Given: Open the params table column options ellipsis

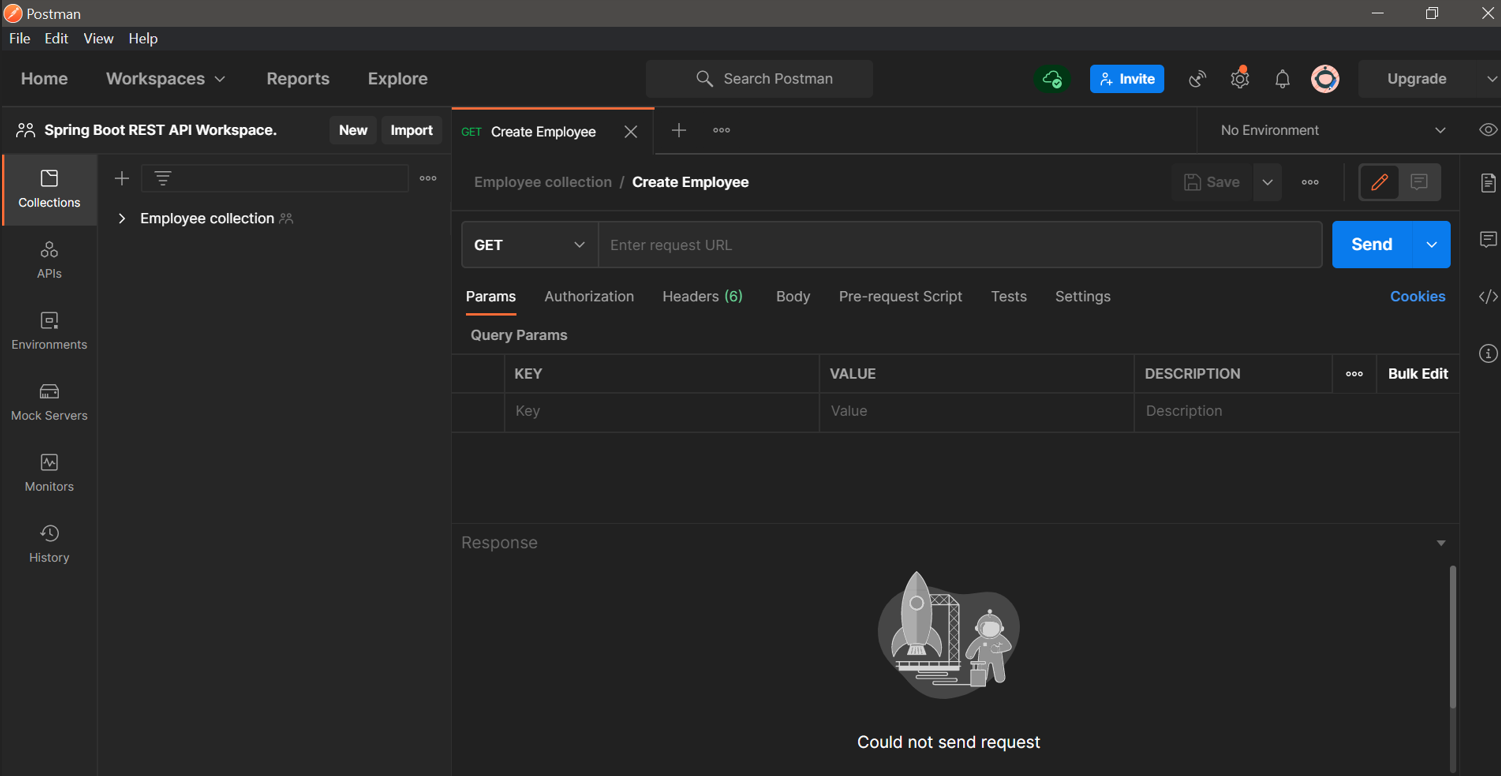Looking at the screenshot, I should pyautogui.click(x=1354, y=374).
